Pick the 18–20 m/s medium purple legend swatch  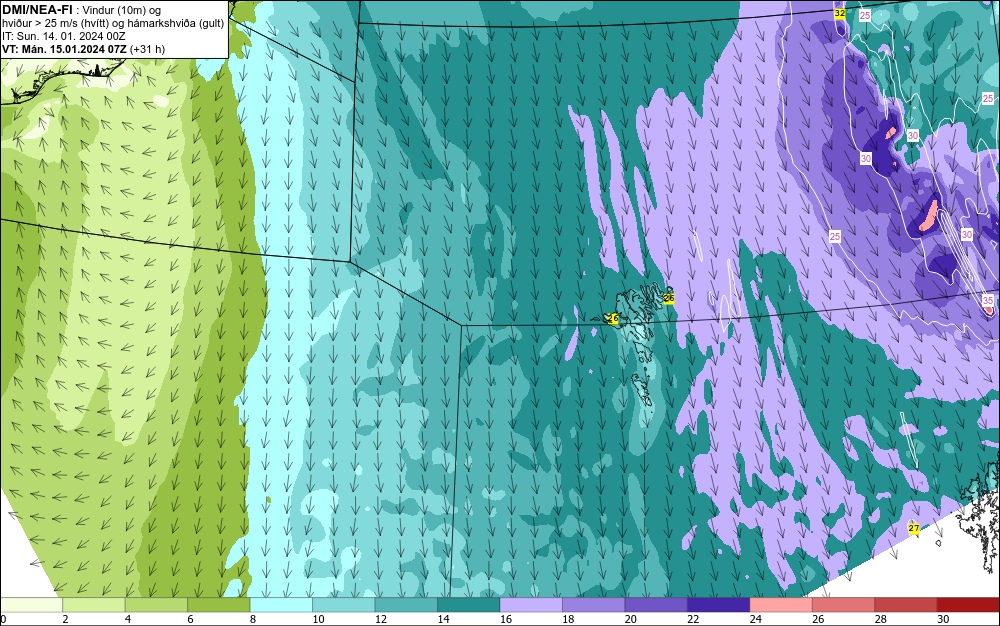pos(594,605)
